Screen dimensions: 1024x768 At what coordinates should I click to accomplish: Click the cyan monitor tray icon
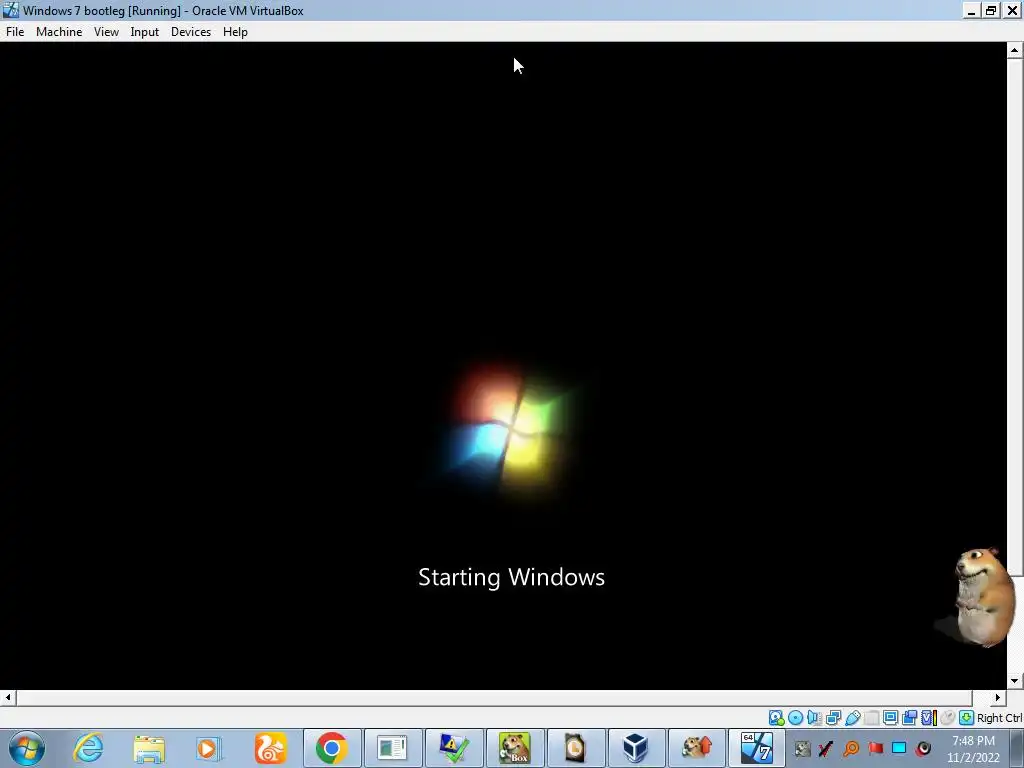pos(899,748)
